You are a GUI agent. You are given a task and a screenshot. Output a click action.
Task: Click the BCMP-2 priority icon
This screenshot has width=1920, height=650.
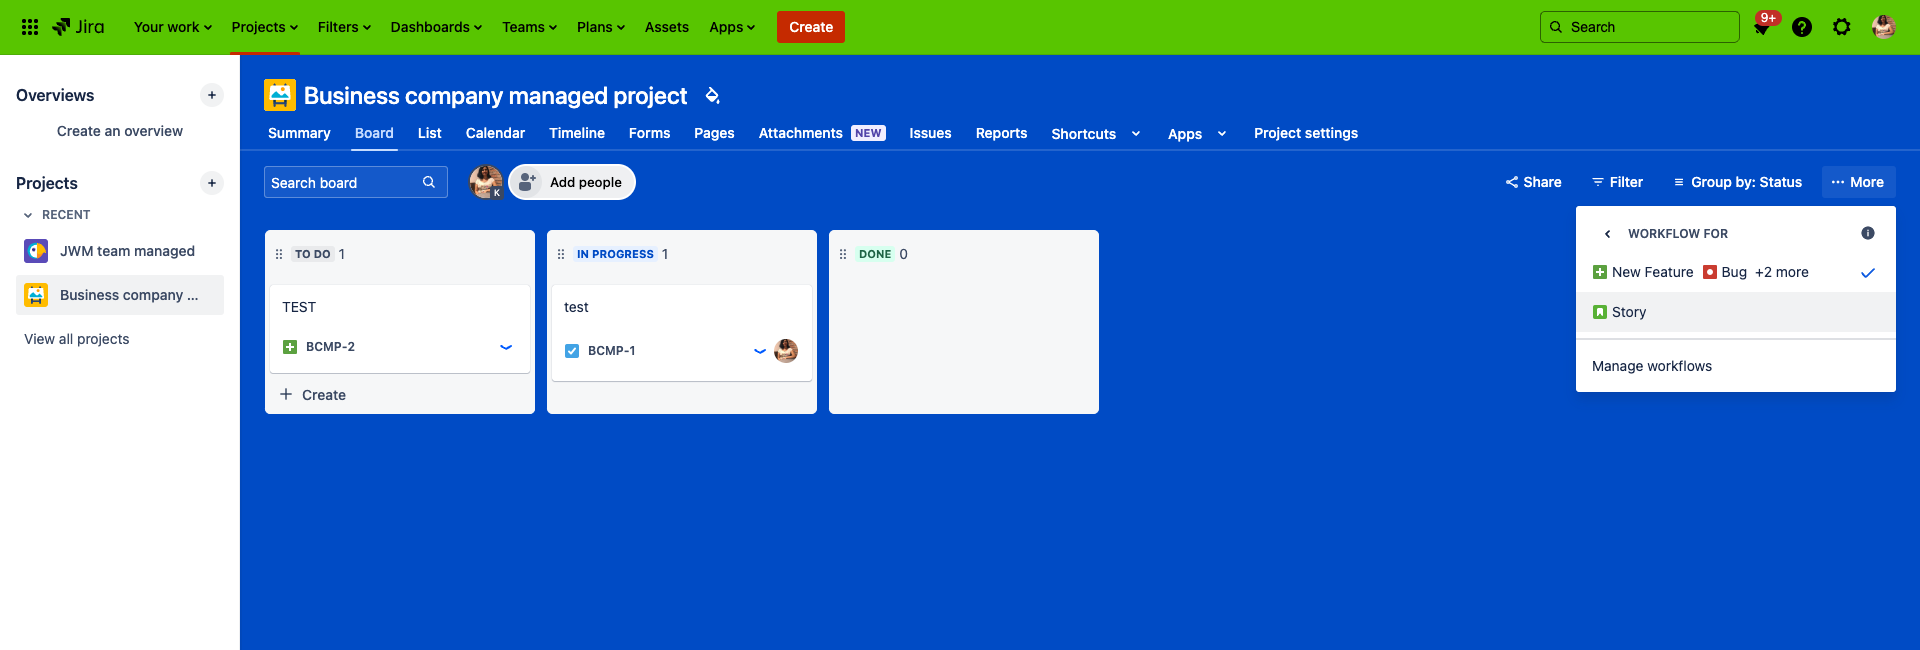tap(506, 347)
